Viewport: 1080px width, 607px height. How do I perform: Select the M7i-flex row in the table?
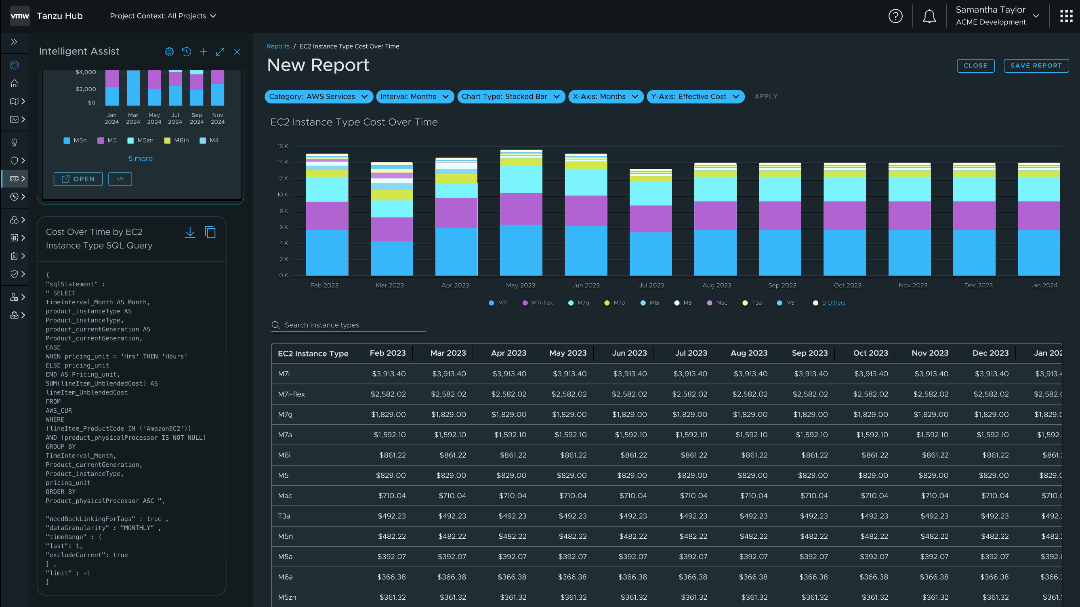click(x=666, y=394)
